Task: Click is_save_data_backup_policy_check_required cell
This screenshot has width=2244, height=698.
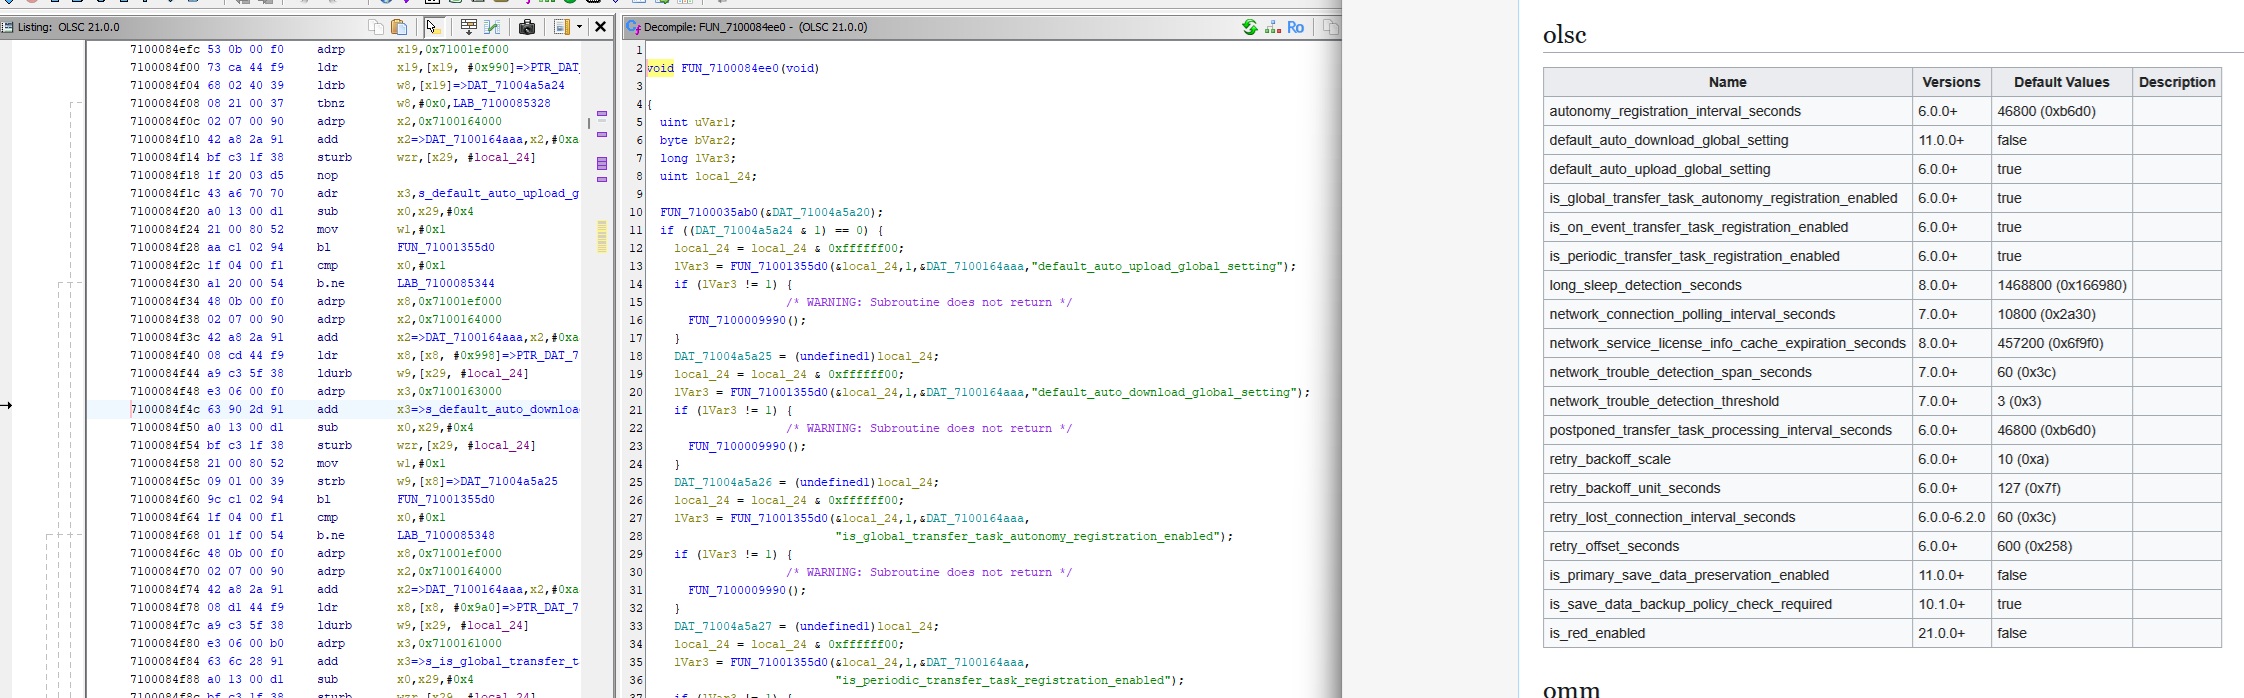Action: [x=1727, y=604]
